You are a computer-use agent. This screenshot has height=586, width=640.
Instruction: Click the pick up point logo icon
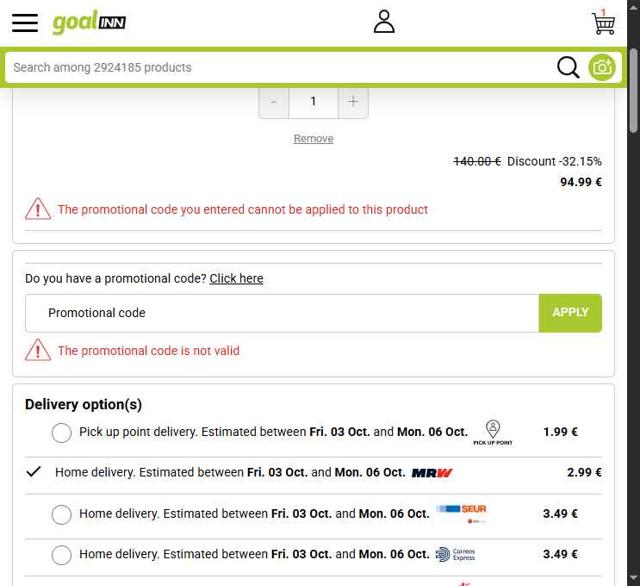tap(492, 432)
